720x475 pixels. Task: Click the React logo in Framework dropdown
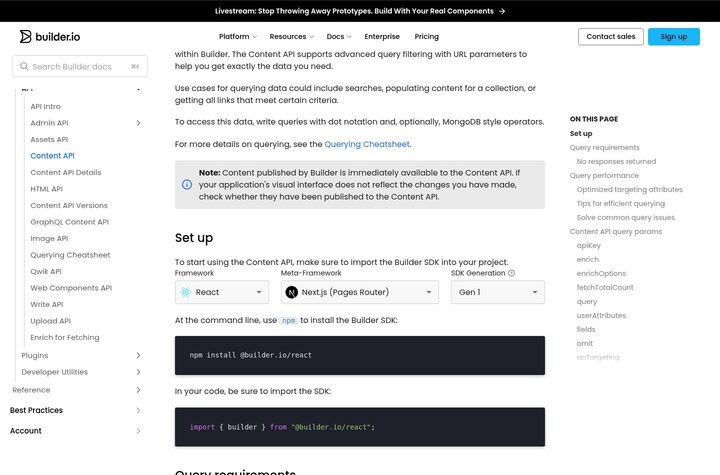tap(186, 292)
